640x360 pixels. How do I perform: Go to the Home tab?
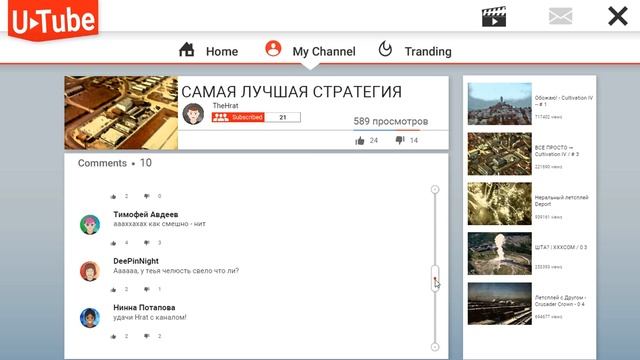[x=222, y=51]
